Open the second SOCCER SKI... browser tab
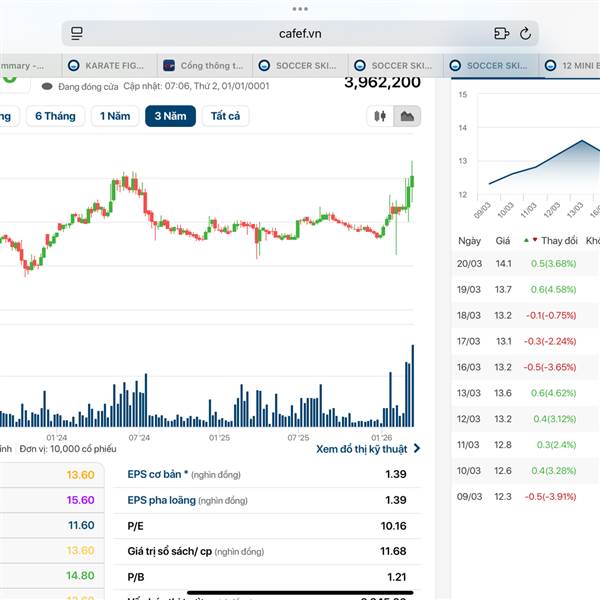The image size is (600, 600). pyautogui.click(x=396, y=65)
